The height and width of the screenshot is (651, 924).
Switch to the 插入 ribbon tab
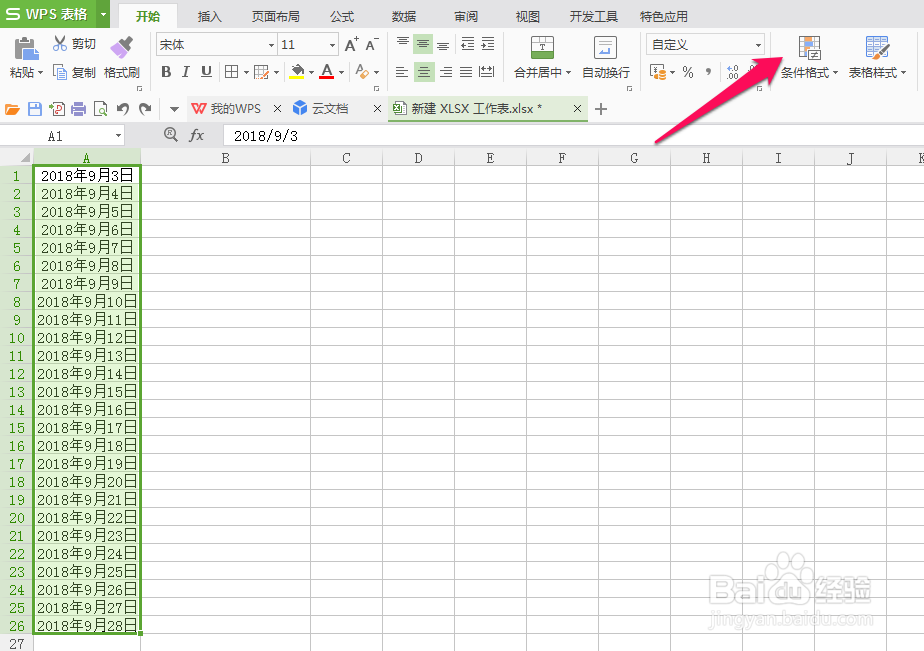click(209, 15)
